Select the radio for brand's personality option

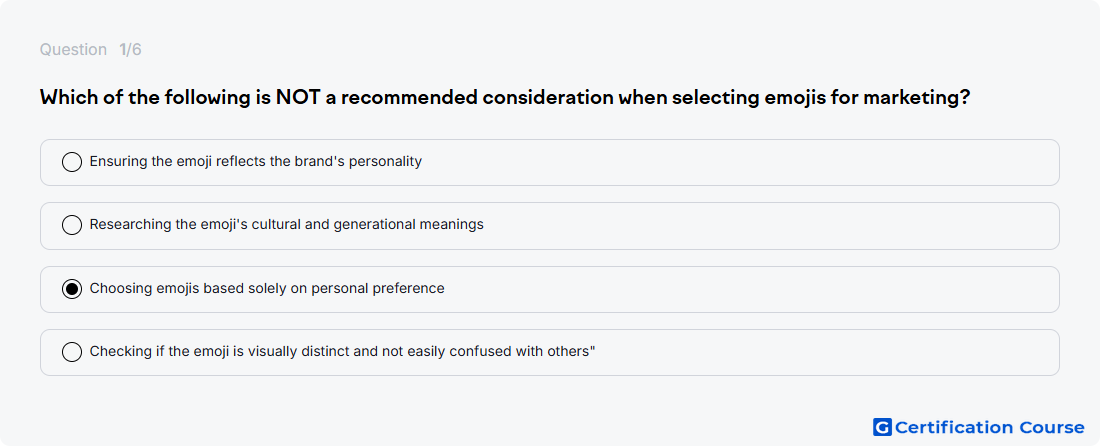72,162
